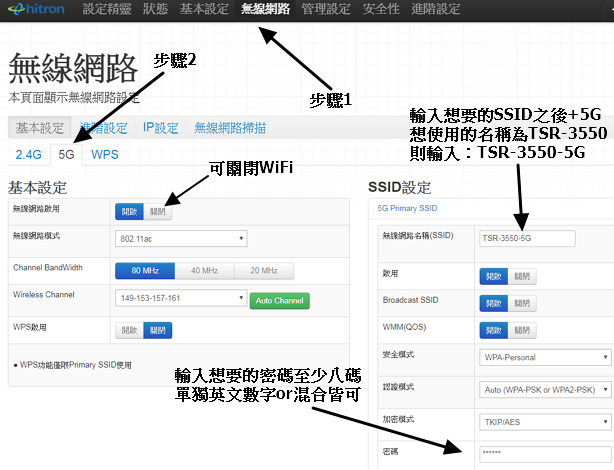
Task: Click the Hitron logo
Action: pyautogui.click(x=36, y=9)
